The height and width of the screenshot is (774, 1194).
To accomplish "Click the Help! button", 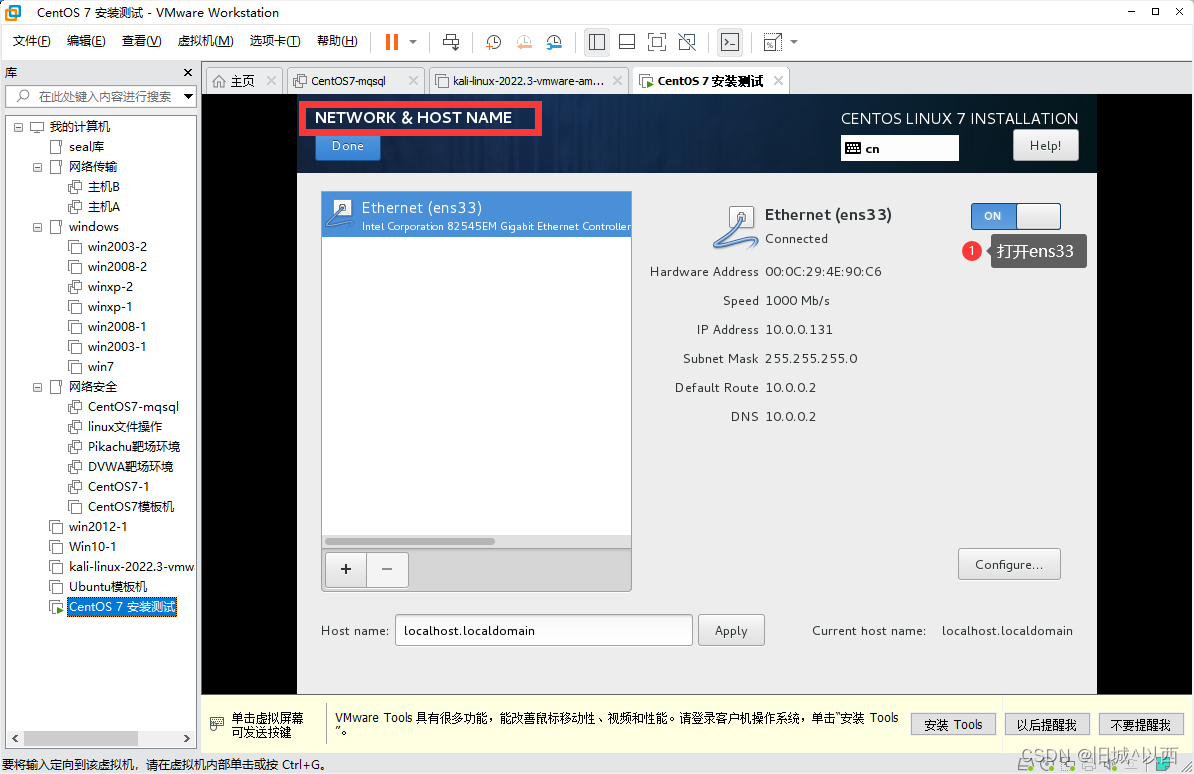I will point(1046,146).
